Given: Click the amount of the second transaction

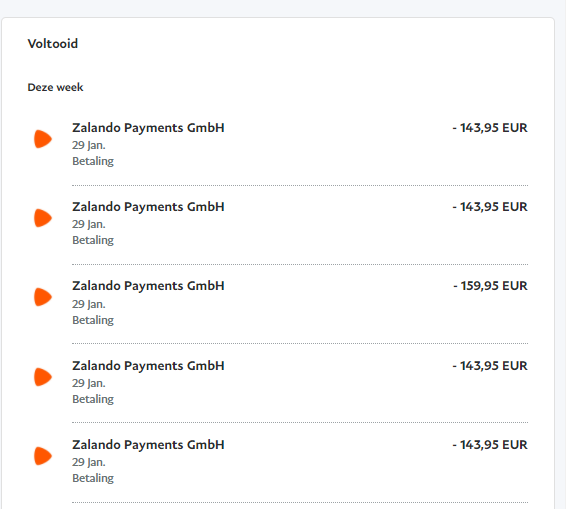Looking at the screenshot, I should click(x=490, y=207).
